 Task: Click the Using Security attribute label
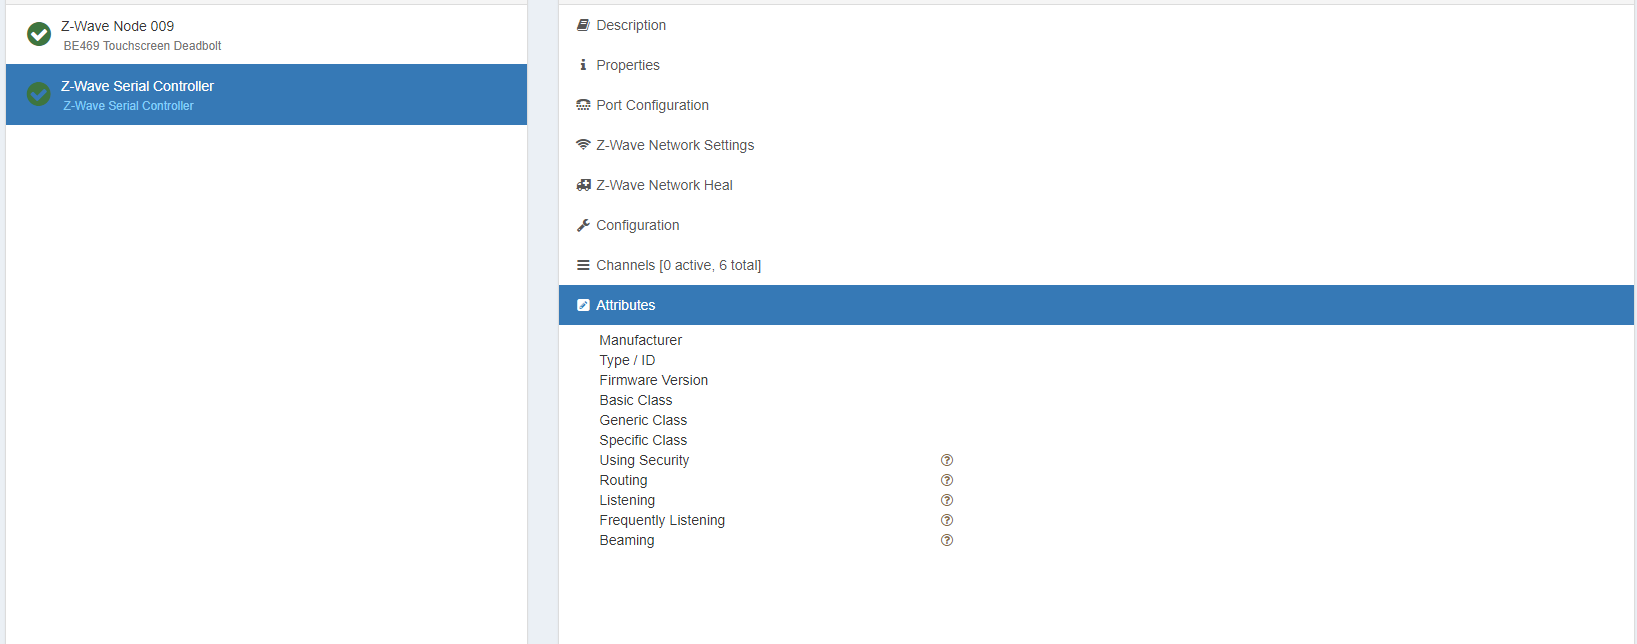point(644,460)
